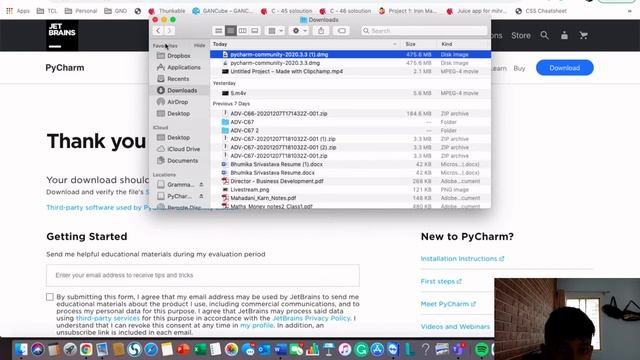Screen dimensions: 640x360
Task: Open the Apps shortcut in bookmarks bar
Action: 18,11
